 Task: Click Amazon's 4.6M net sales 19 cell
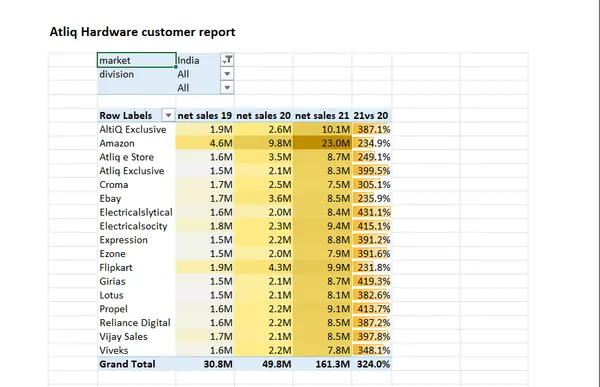pyautogui.click(x=205, y=143)
